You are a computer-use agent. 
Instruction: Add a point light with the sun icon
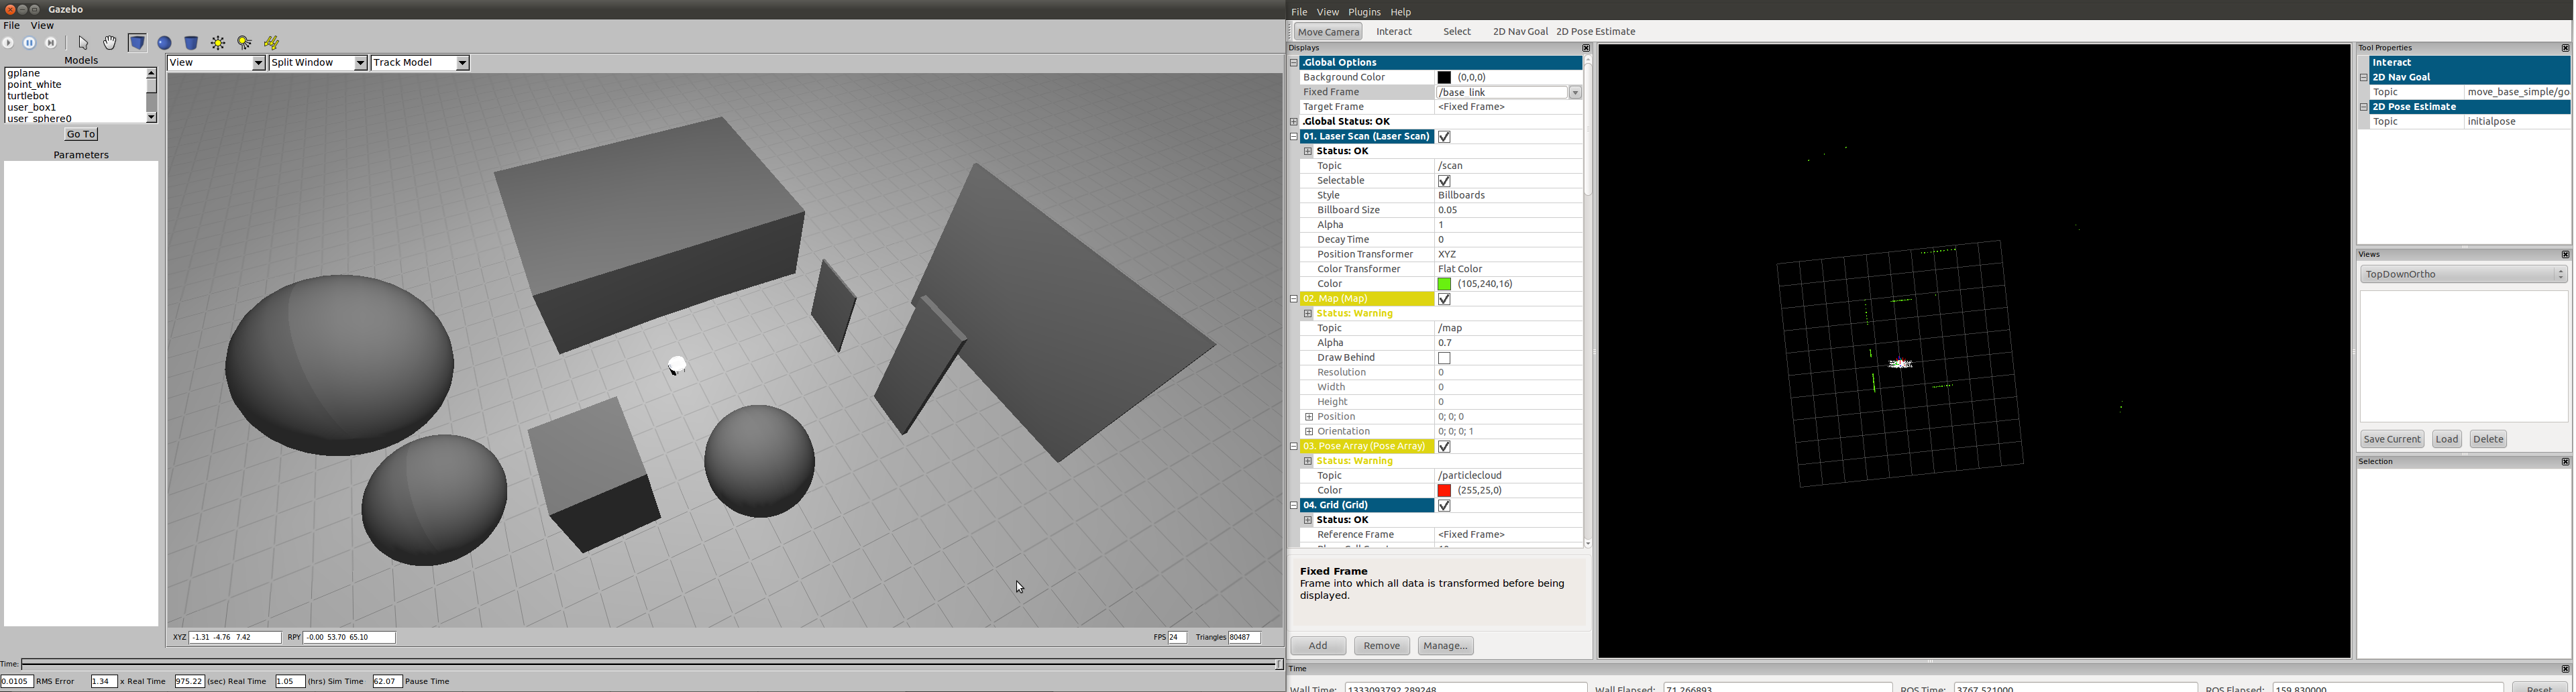tap(218, 43)
